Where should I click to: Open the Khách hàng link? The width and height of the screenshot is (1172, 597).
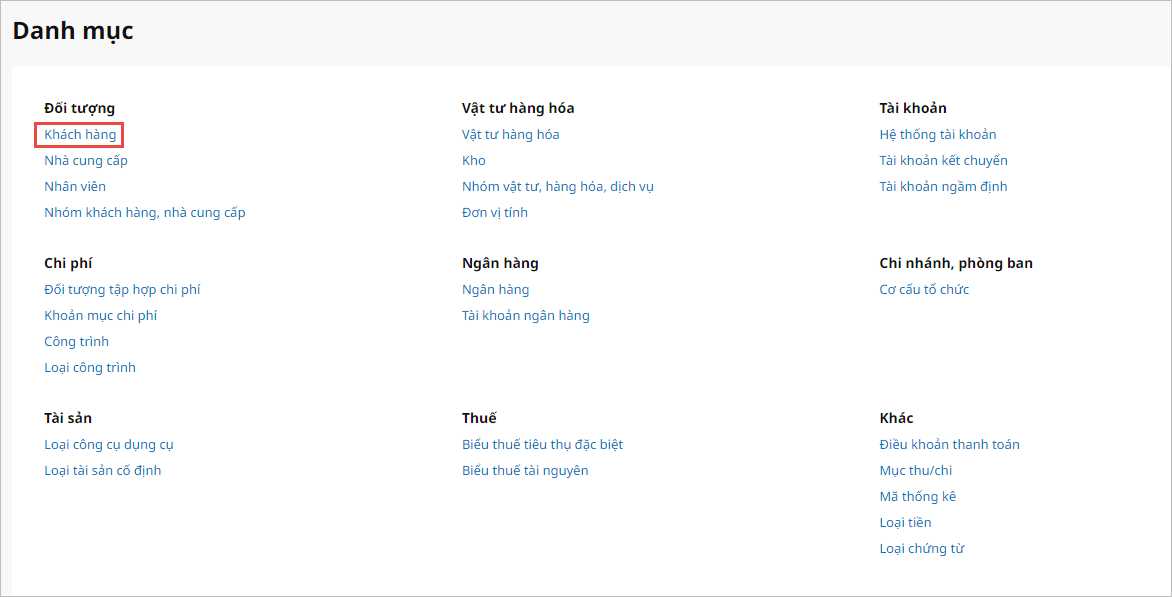(x=80, y=134)
